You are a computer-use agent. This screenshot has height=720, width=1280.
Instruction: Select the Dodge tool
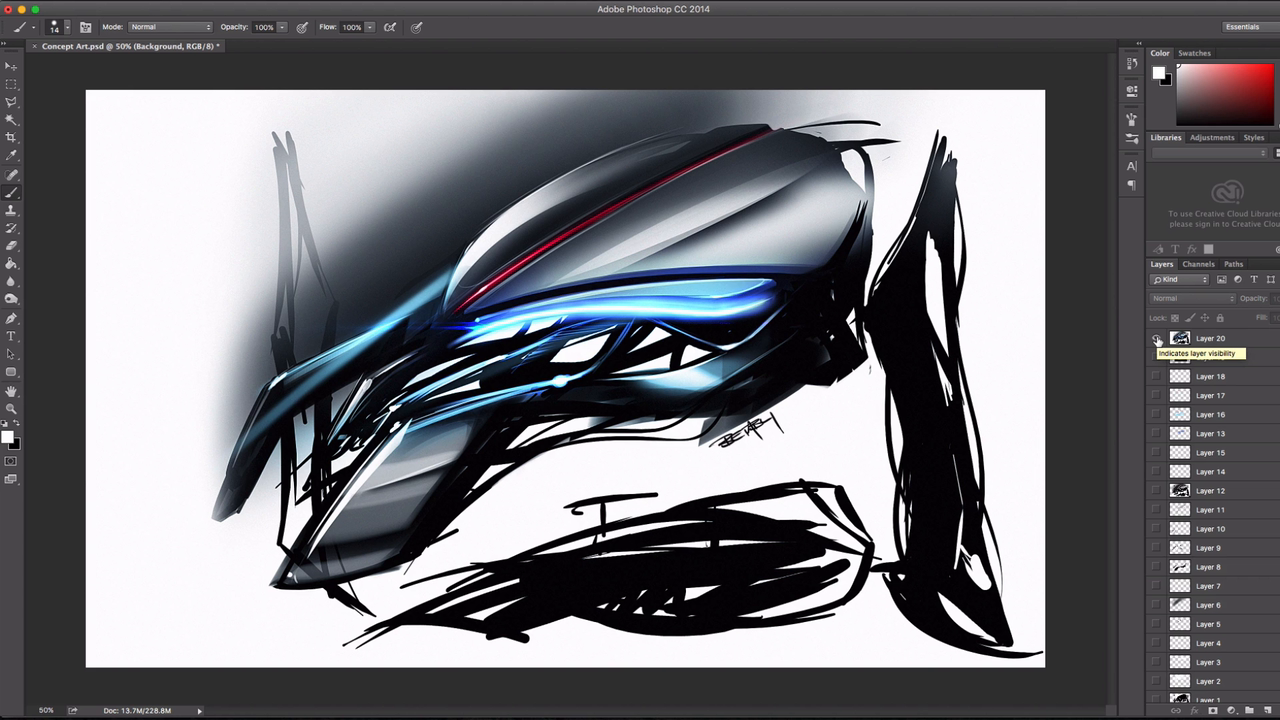11,299
